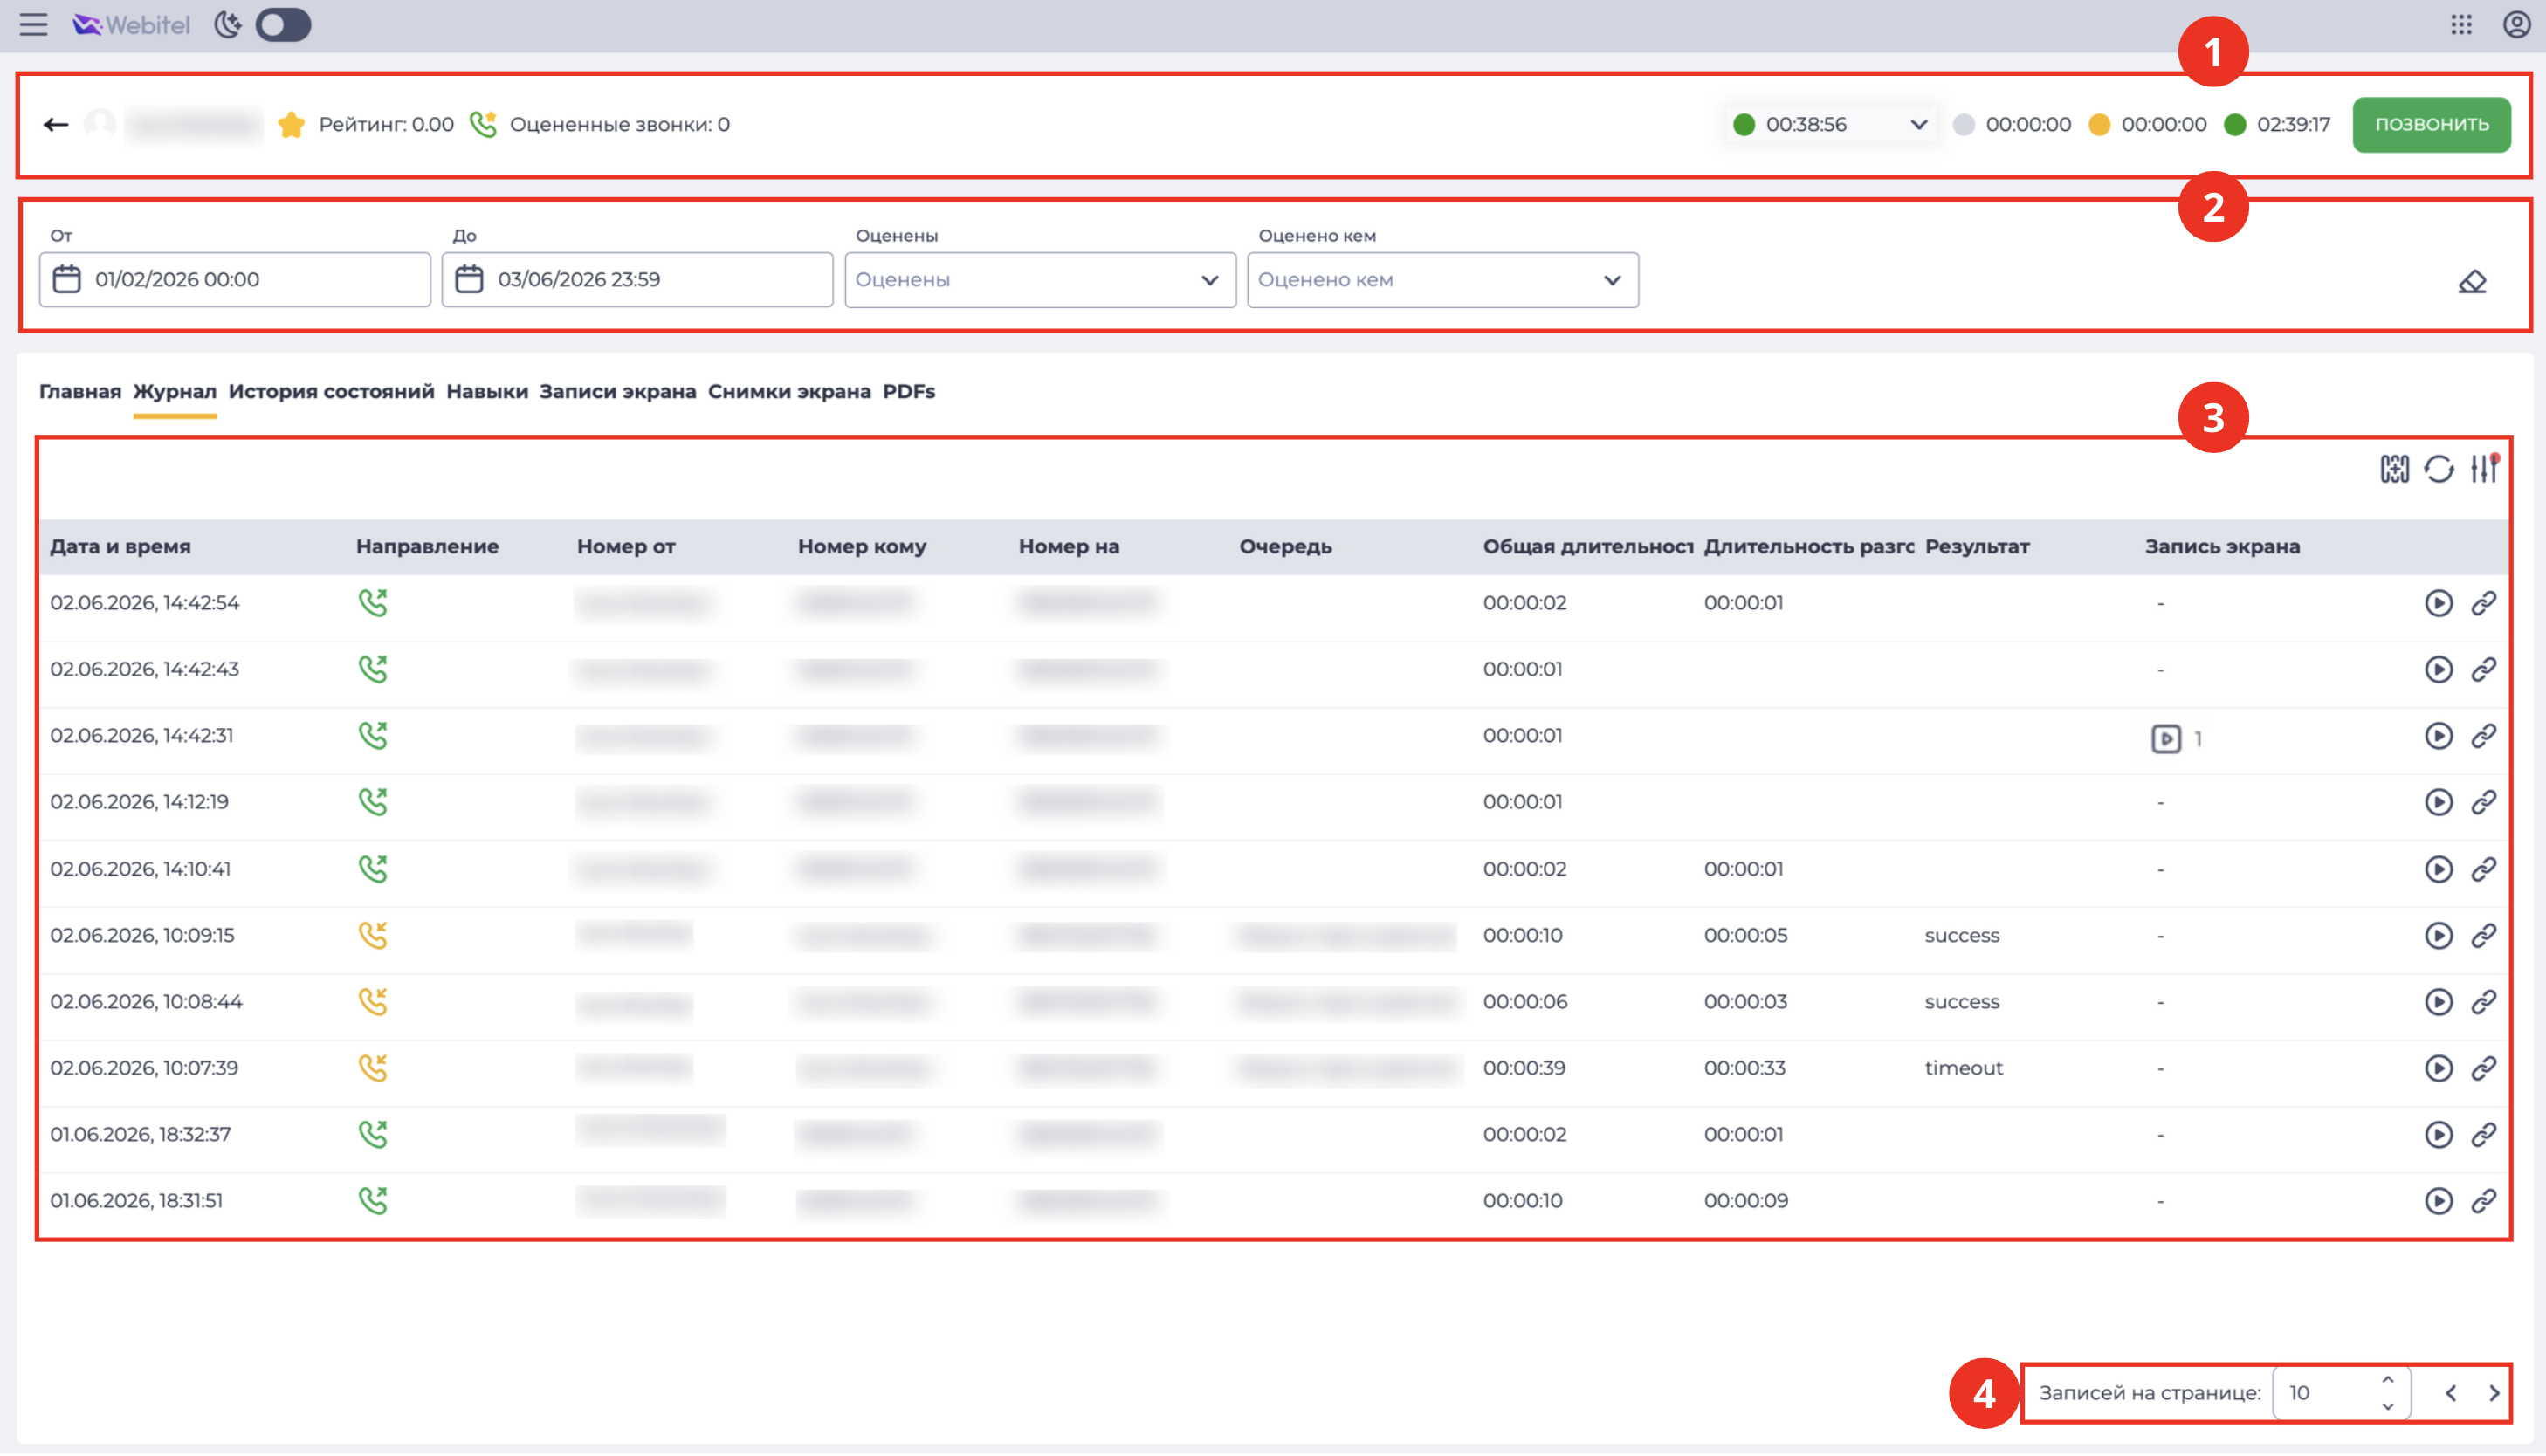The height and width of the screenshot is (1456, 2546).
Task: Play recording of the 14:12:19 call
Action: pyautogui.click(x=2438, y=802)
